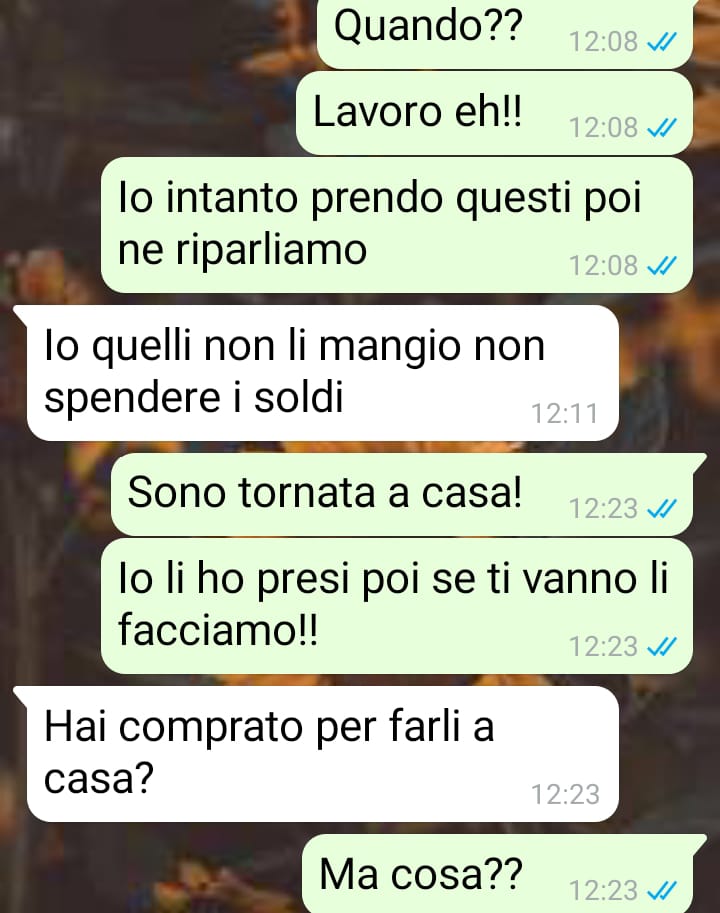720x913 pixels.
Task: Click read ticks next to "Ma cosa??"
Action: click(x=662, y=890)
